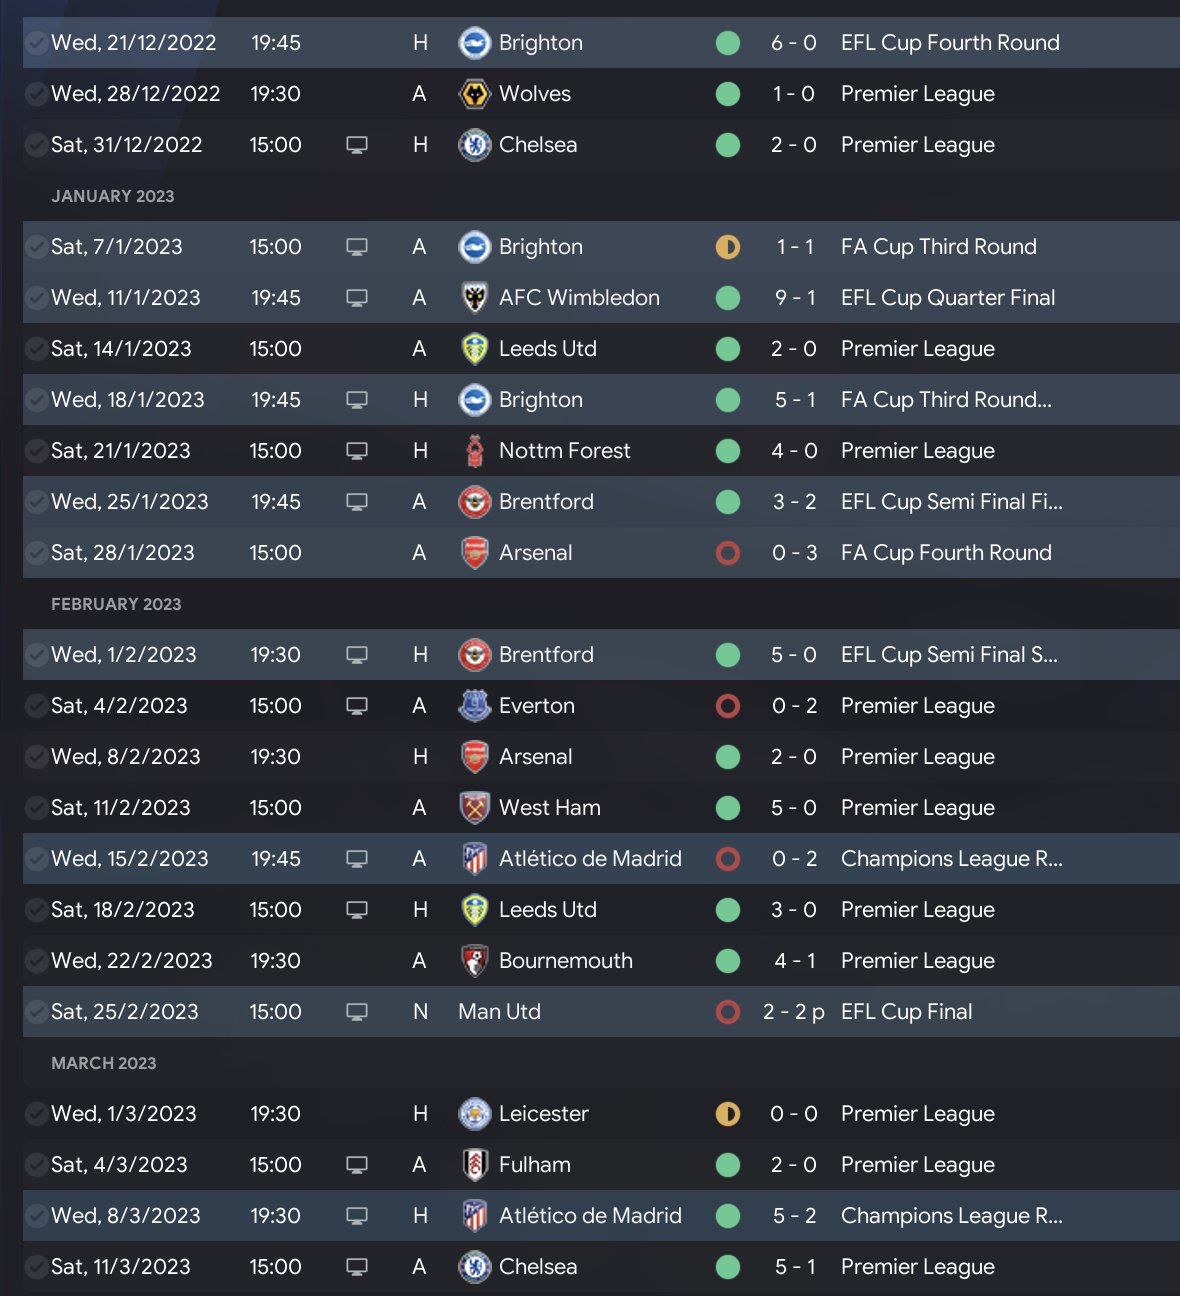
Task: Click the Nottm Forest club badge
Action: pos(474,451)
